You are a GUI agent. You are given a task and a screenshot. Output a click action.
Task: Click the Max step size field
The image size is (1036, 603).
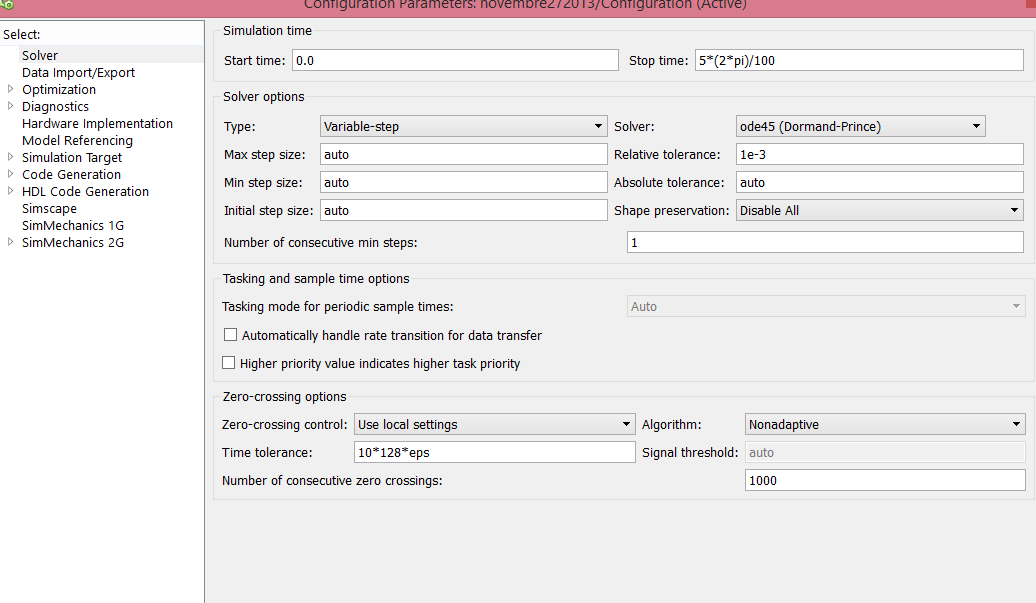pos(463,154)
